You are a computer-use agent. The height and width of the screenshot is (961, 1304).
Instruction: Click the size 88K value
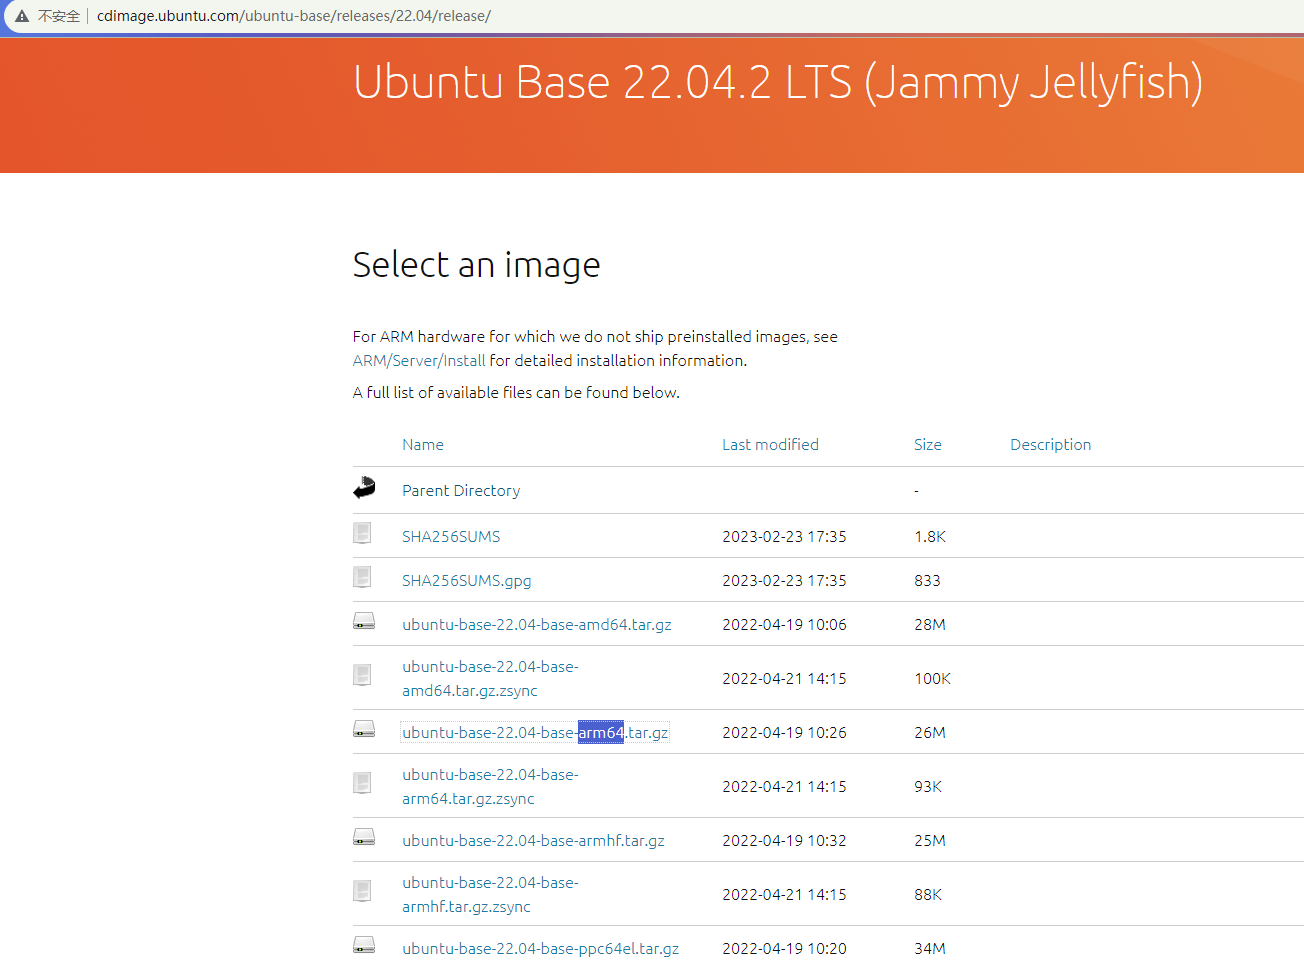tap(928, 895)
